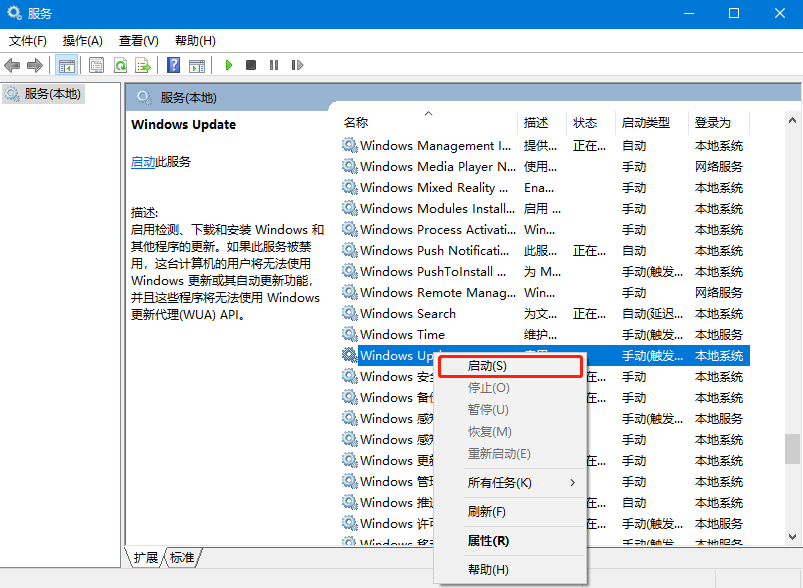This screenshot has height=588, width=803.
Task: Click the 服务(本地) pane header
Action: coord(188,98)
